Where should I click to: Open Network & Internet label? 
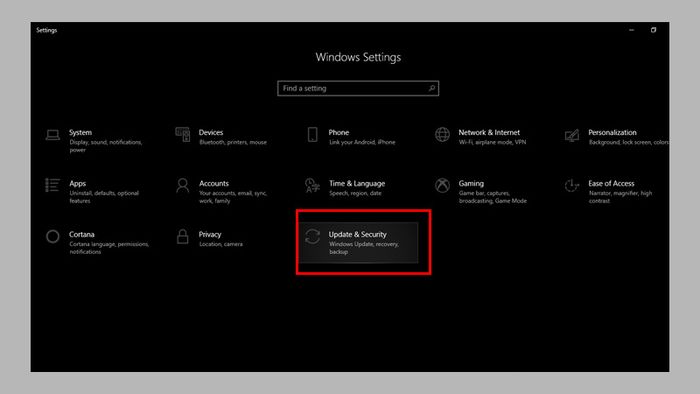489,133
